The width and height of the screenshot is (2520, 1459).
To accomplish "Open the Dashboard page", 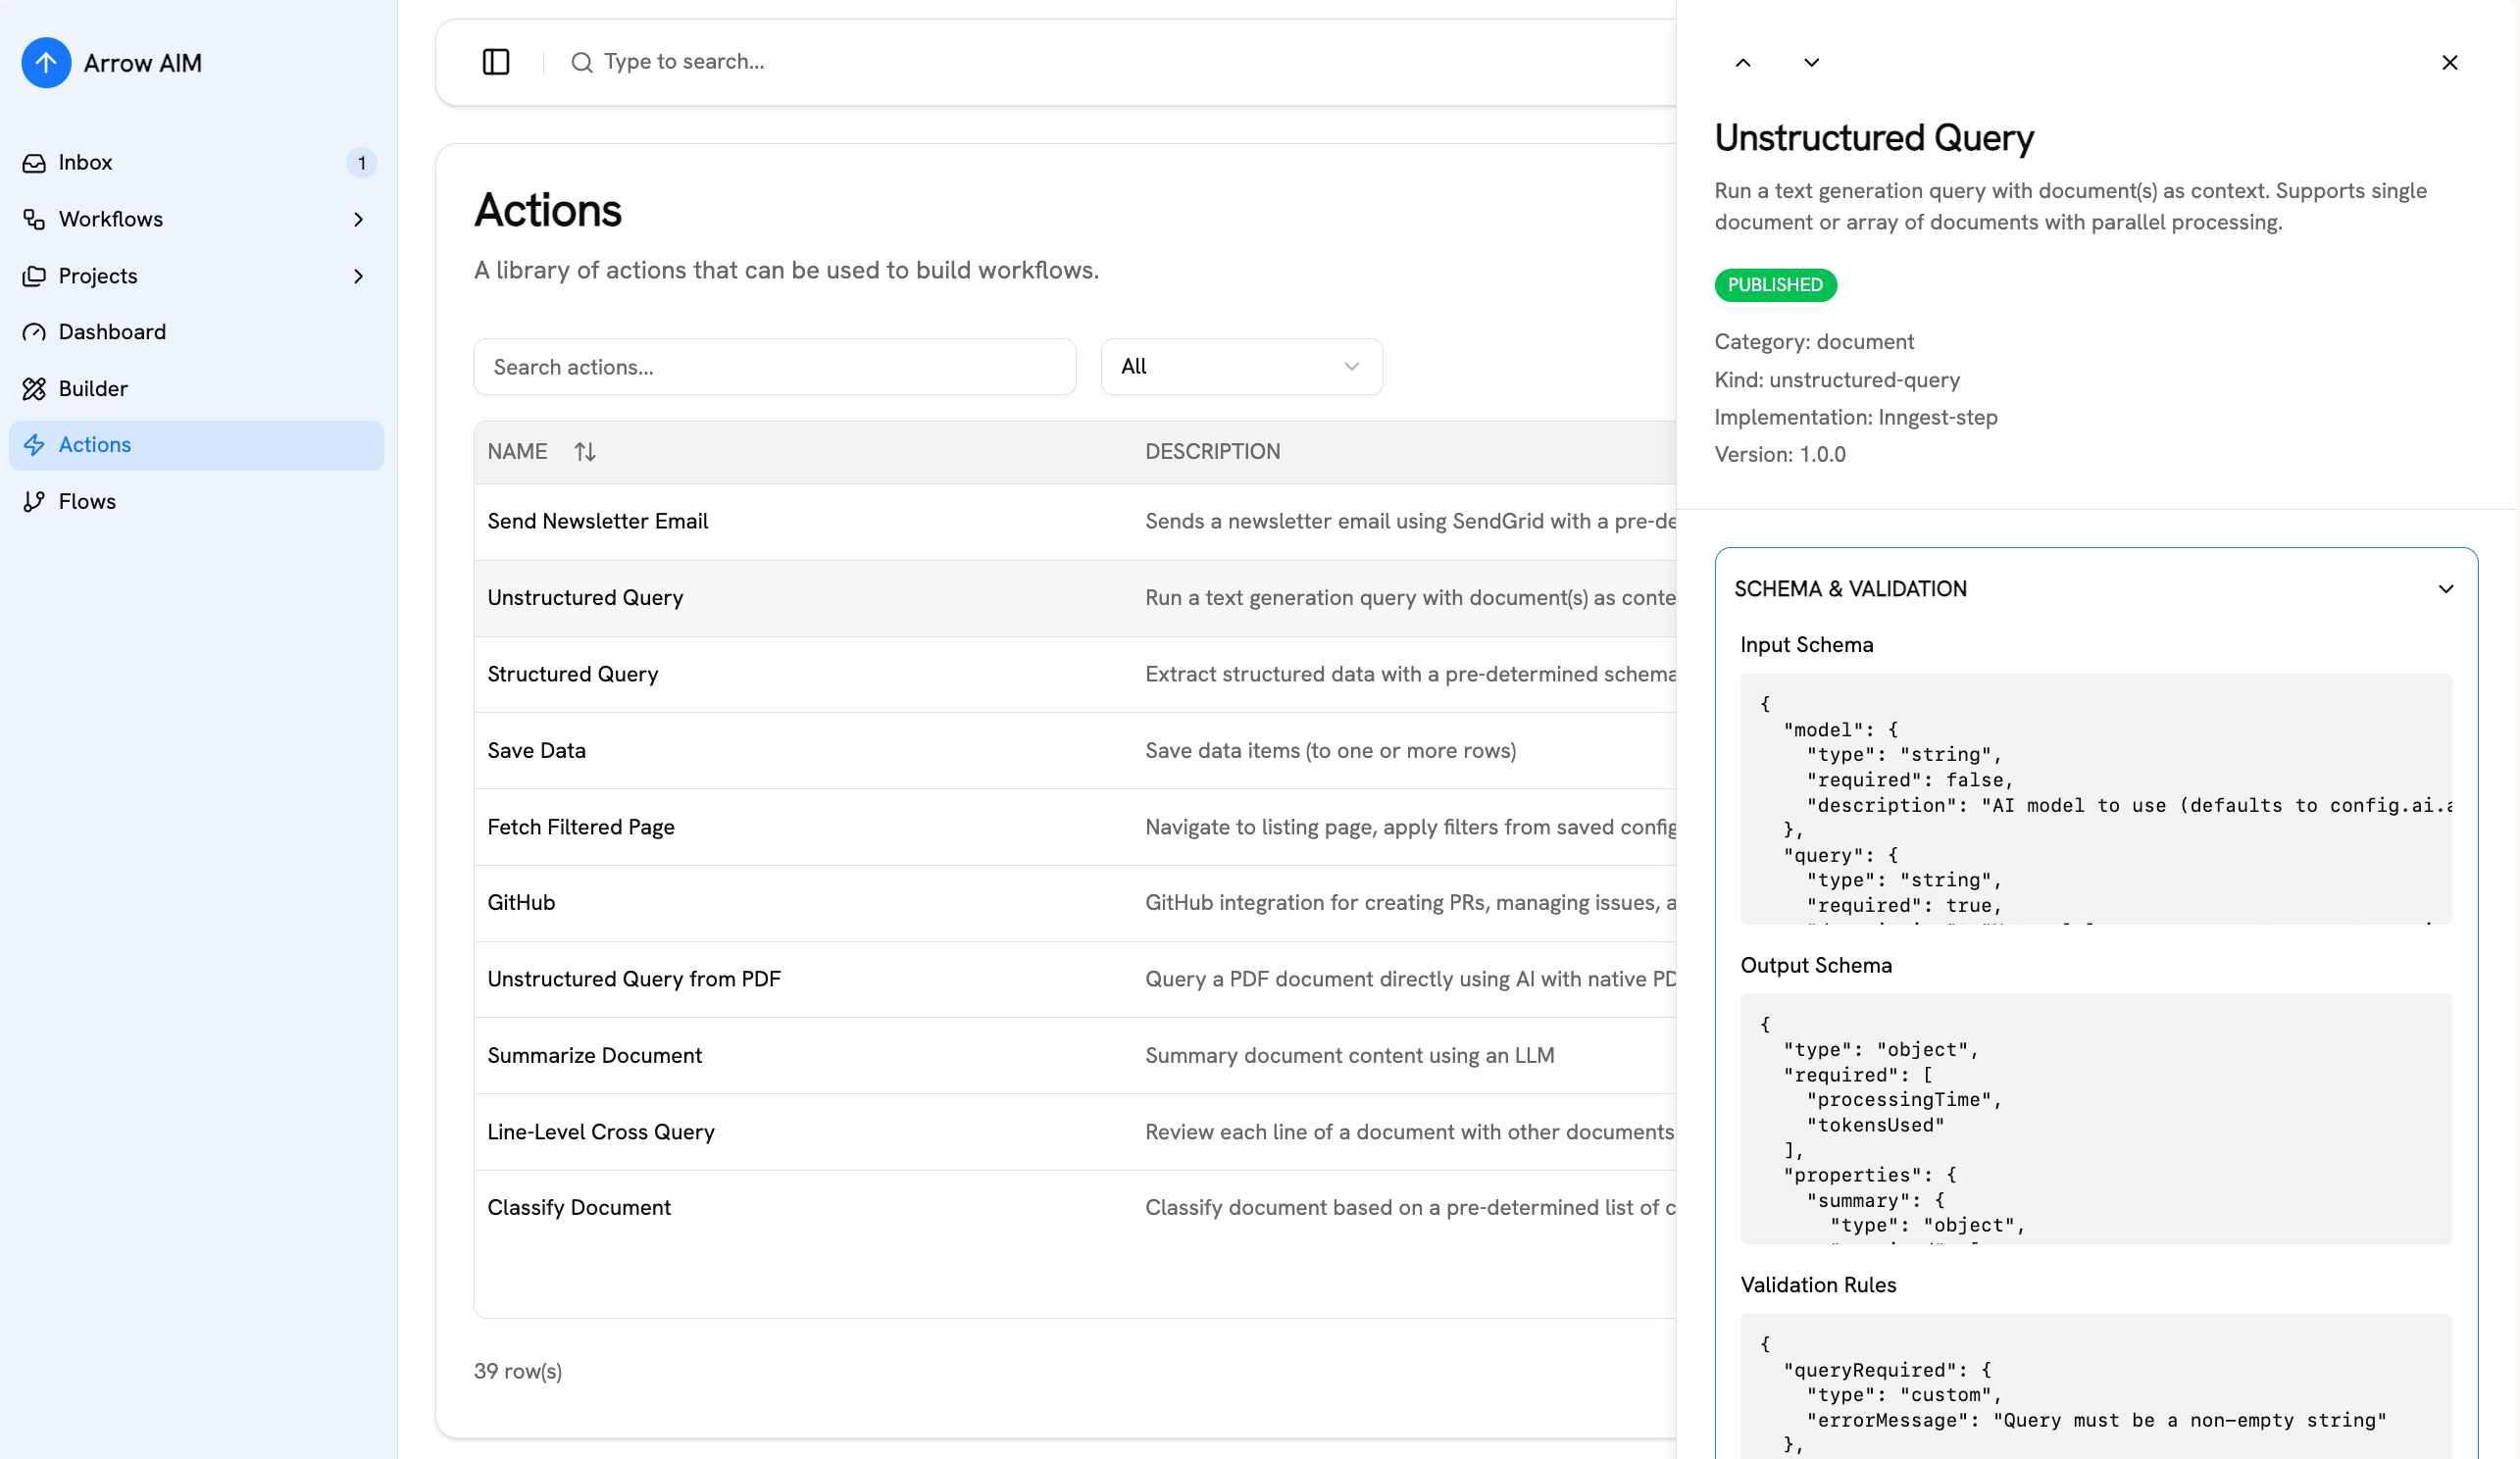I will pyautogui.click(x=111, y=331).
